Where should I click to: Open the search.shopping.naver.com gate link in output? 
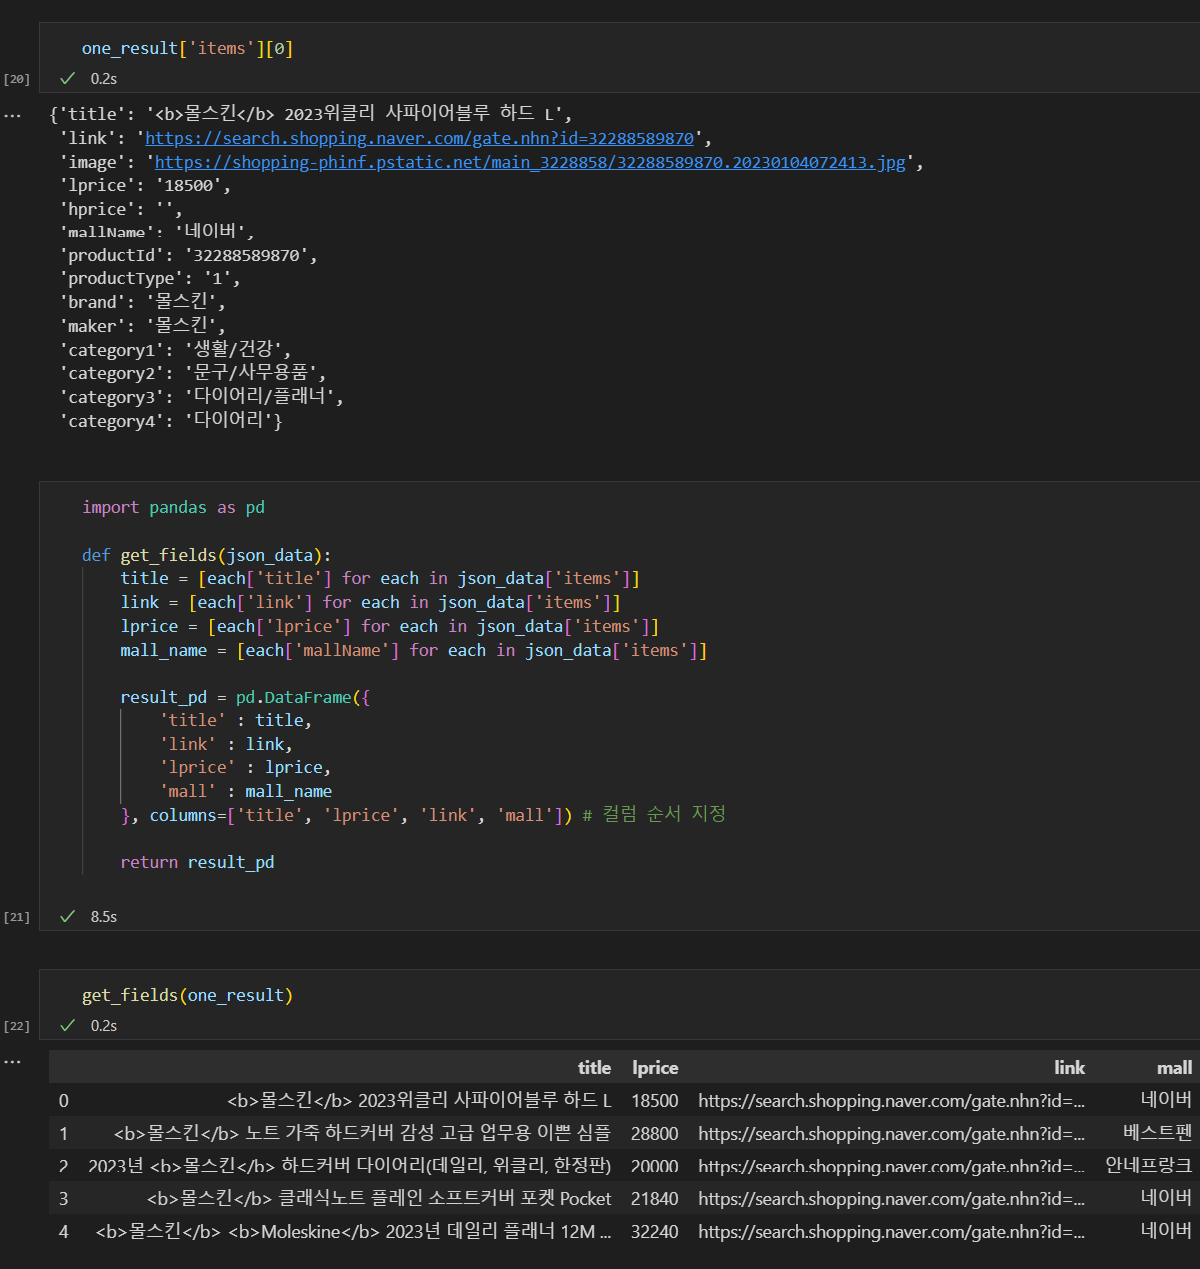point(419,138)
